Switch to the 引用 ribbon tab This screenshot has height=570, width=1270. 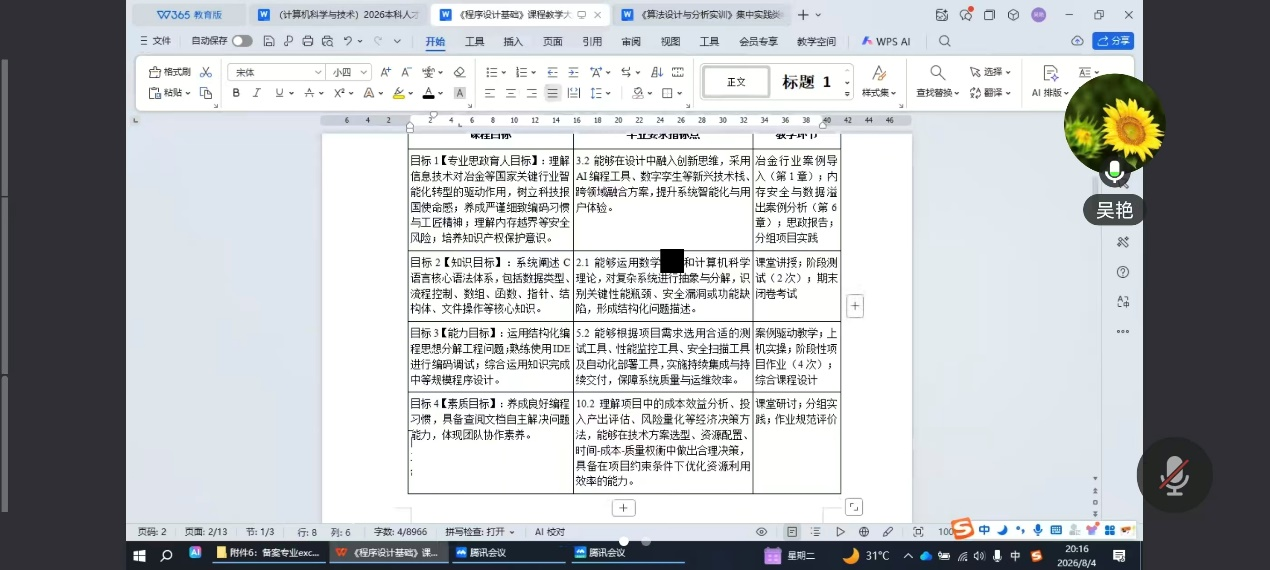click(x=592, y=42)
